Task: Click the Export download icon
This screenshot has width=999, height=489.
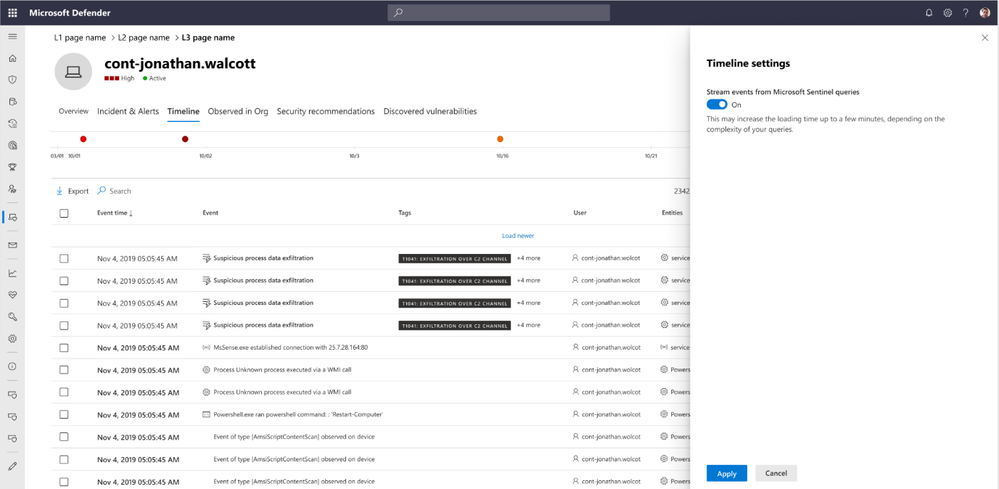Action: coord(59,191)
